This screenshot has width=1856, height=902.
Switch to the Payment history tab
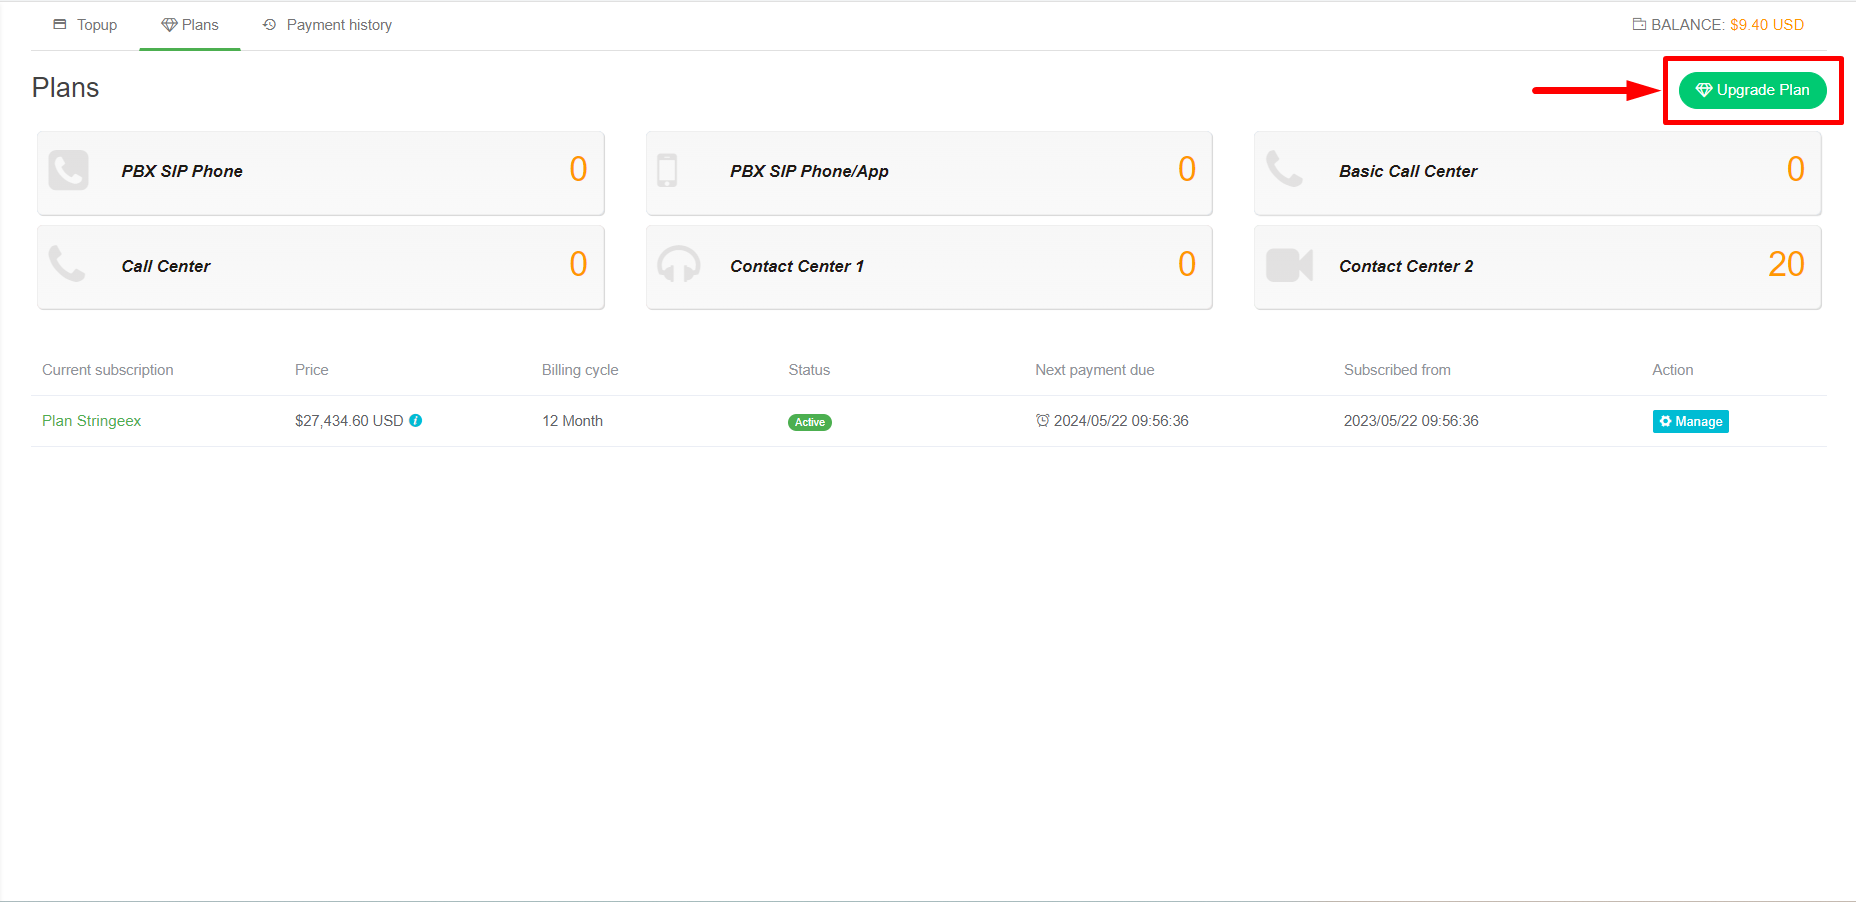point(327,25)
